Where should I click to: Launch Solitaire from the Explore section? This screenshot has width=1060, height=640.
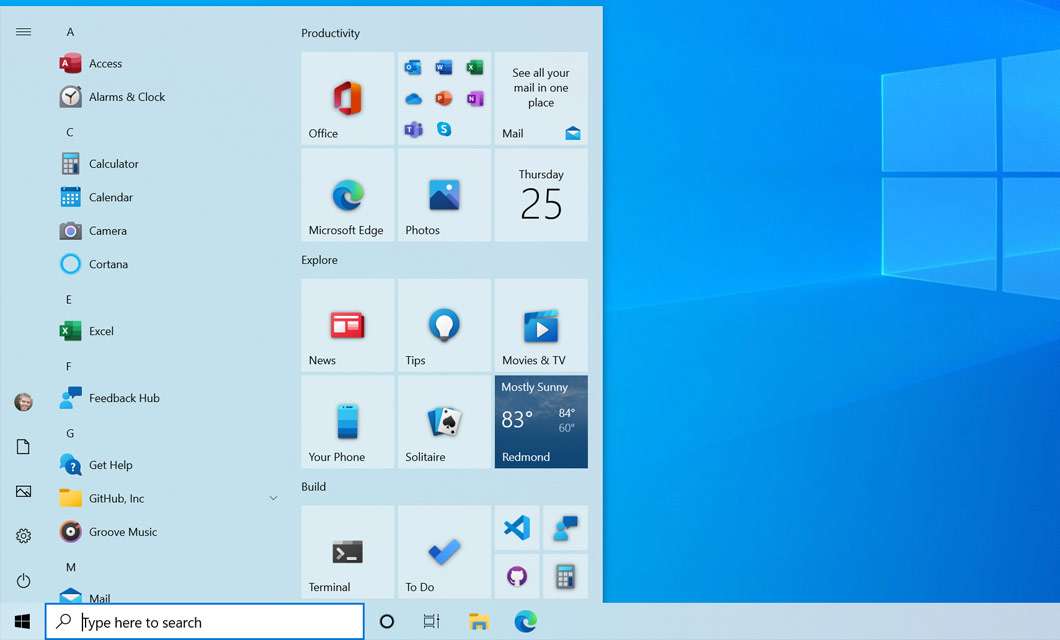pos(444,421)
